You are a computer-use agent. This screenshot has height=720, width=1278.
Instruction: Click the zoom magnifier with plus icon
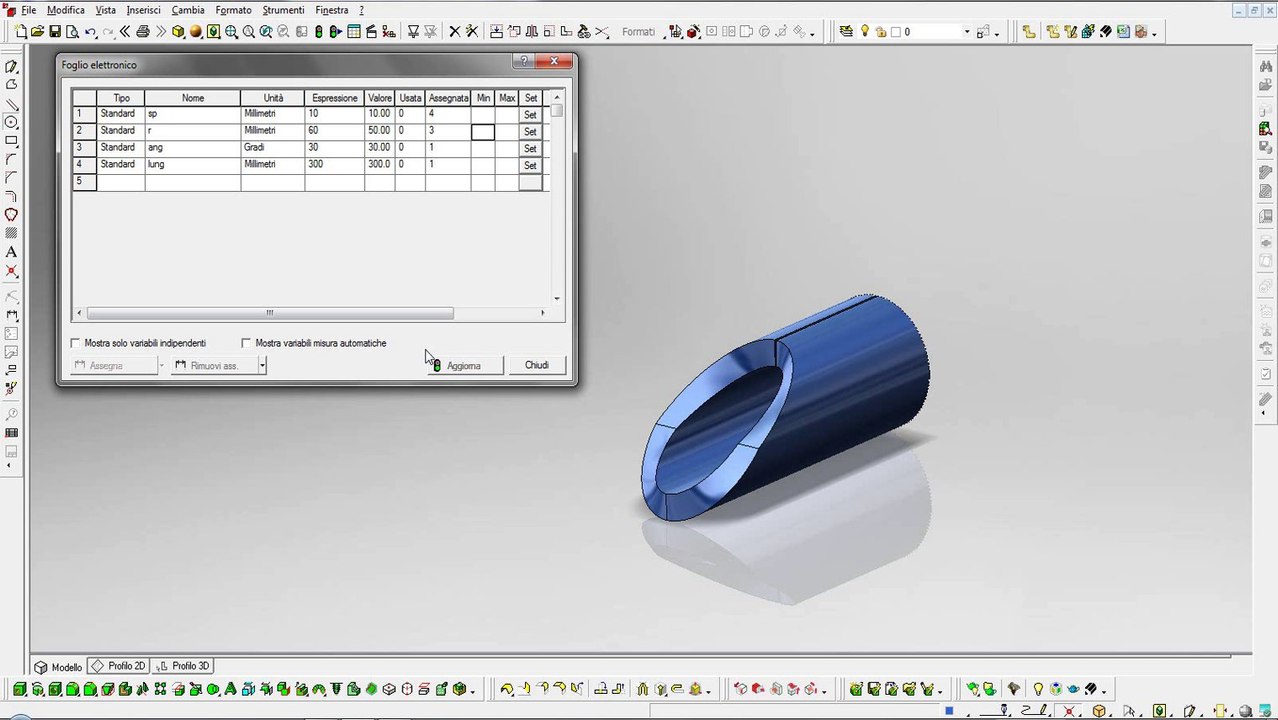click(231, 32)
